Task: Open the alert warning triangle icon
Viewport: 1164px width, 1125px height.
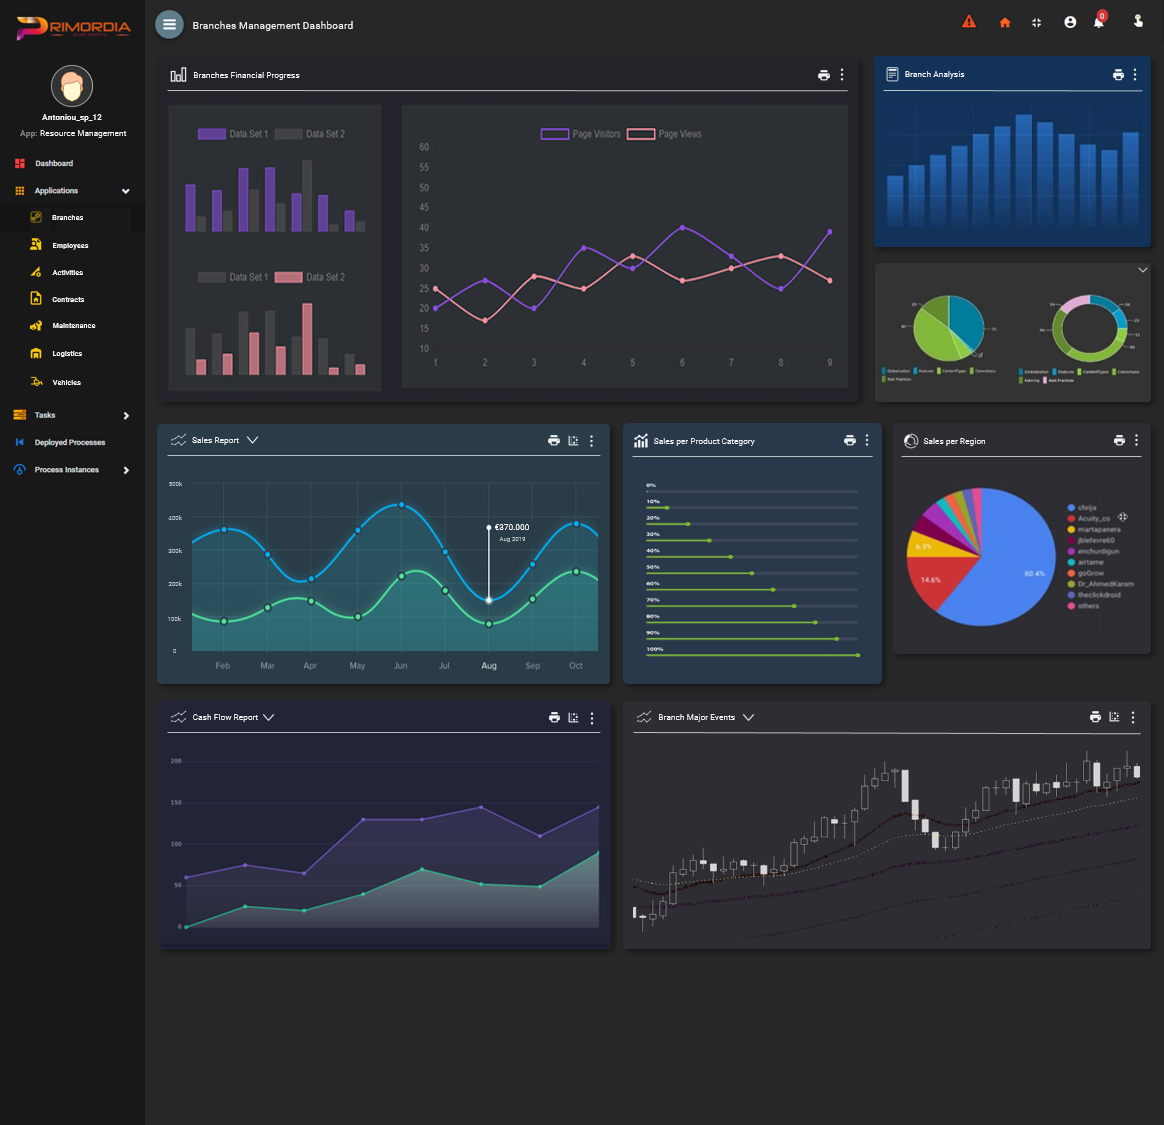Action: pyautogui.click(x=968, y=22)
